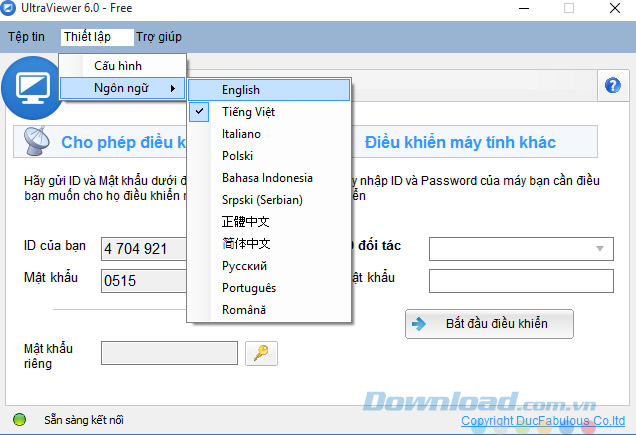Select Português language

269,288
